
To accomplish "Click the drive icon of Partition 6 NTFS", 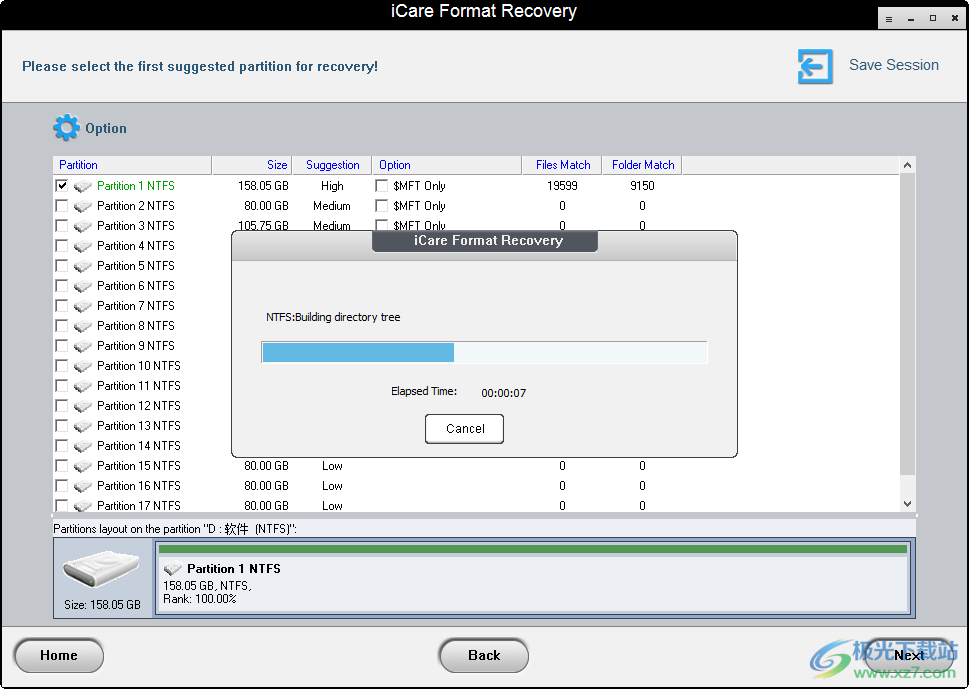I will pyautogui.click(x=83, y=286).
